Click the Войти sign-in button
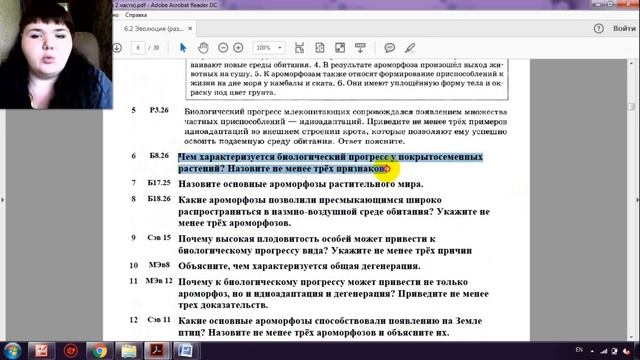 [624, 29]
